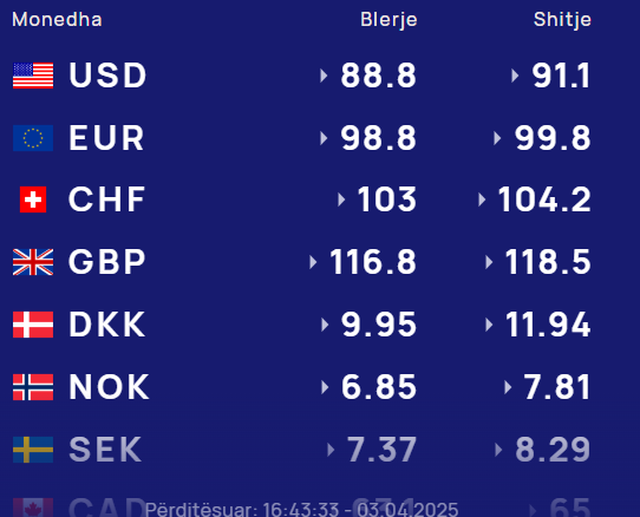Click the arrow beside USD buy rate 88.8
640x517 pixels.
[x=324, y=76]
